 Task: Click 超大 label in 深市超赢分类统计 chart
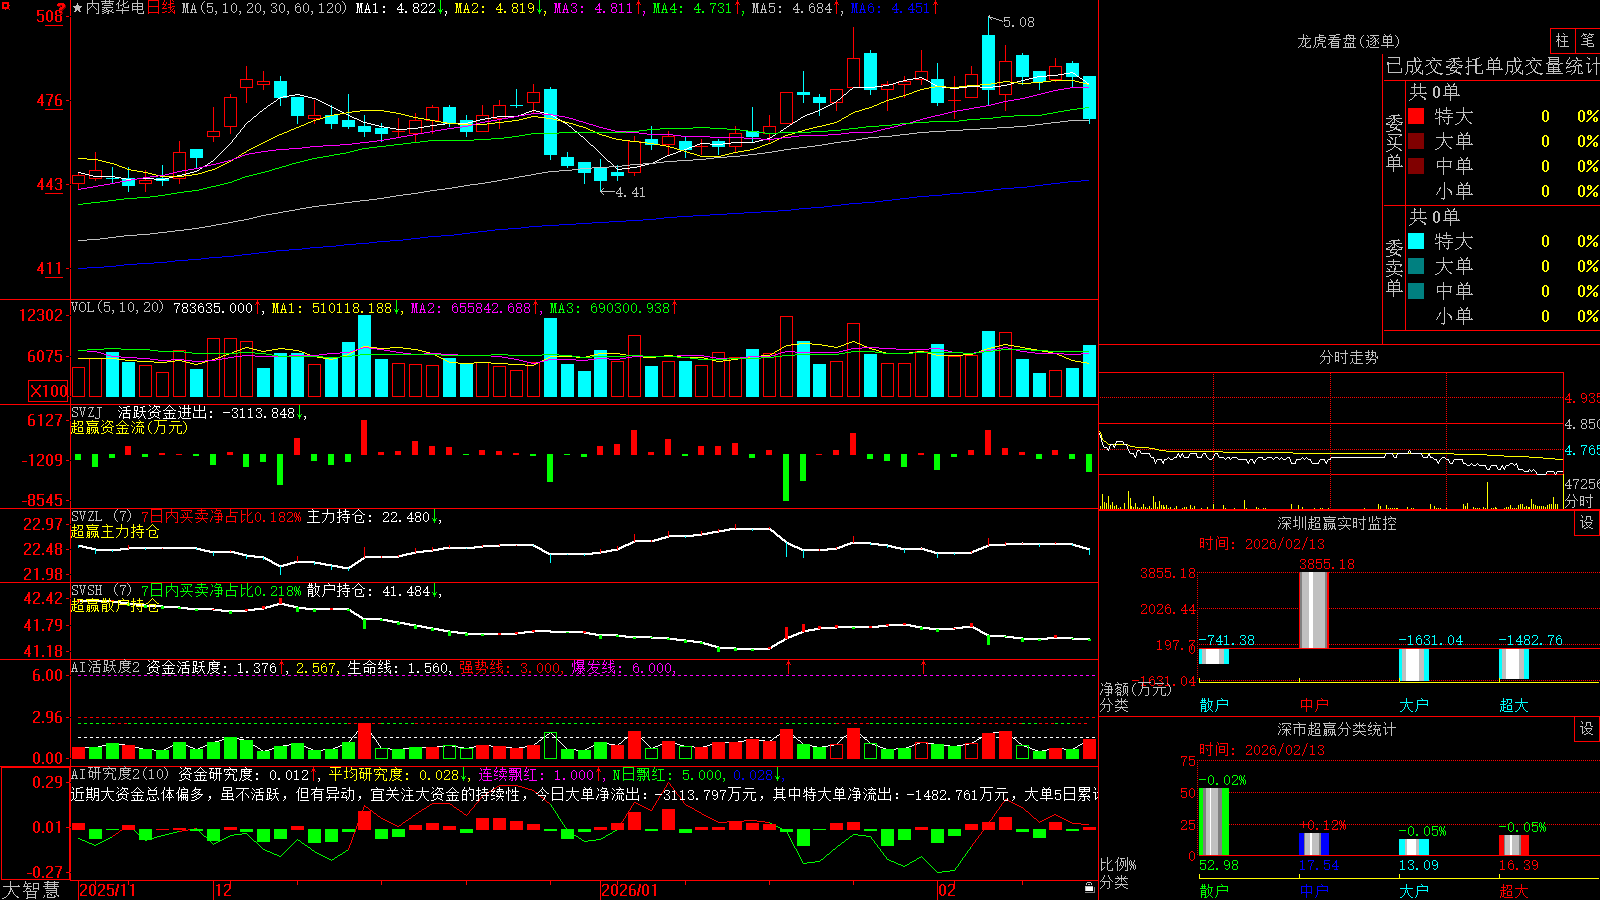[1514, 890]
